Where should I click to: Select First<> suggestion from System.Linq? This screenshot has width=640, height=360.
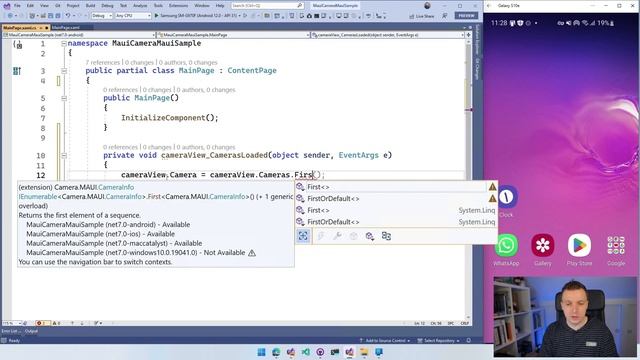pos(396,210)
